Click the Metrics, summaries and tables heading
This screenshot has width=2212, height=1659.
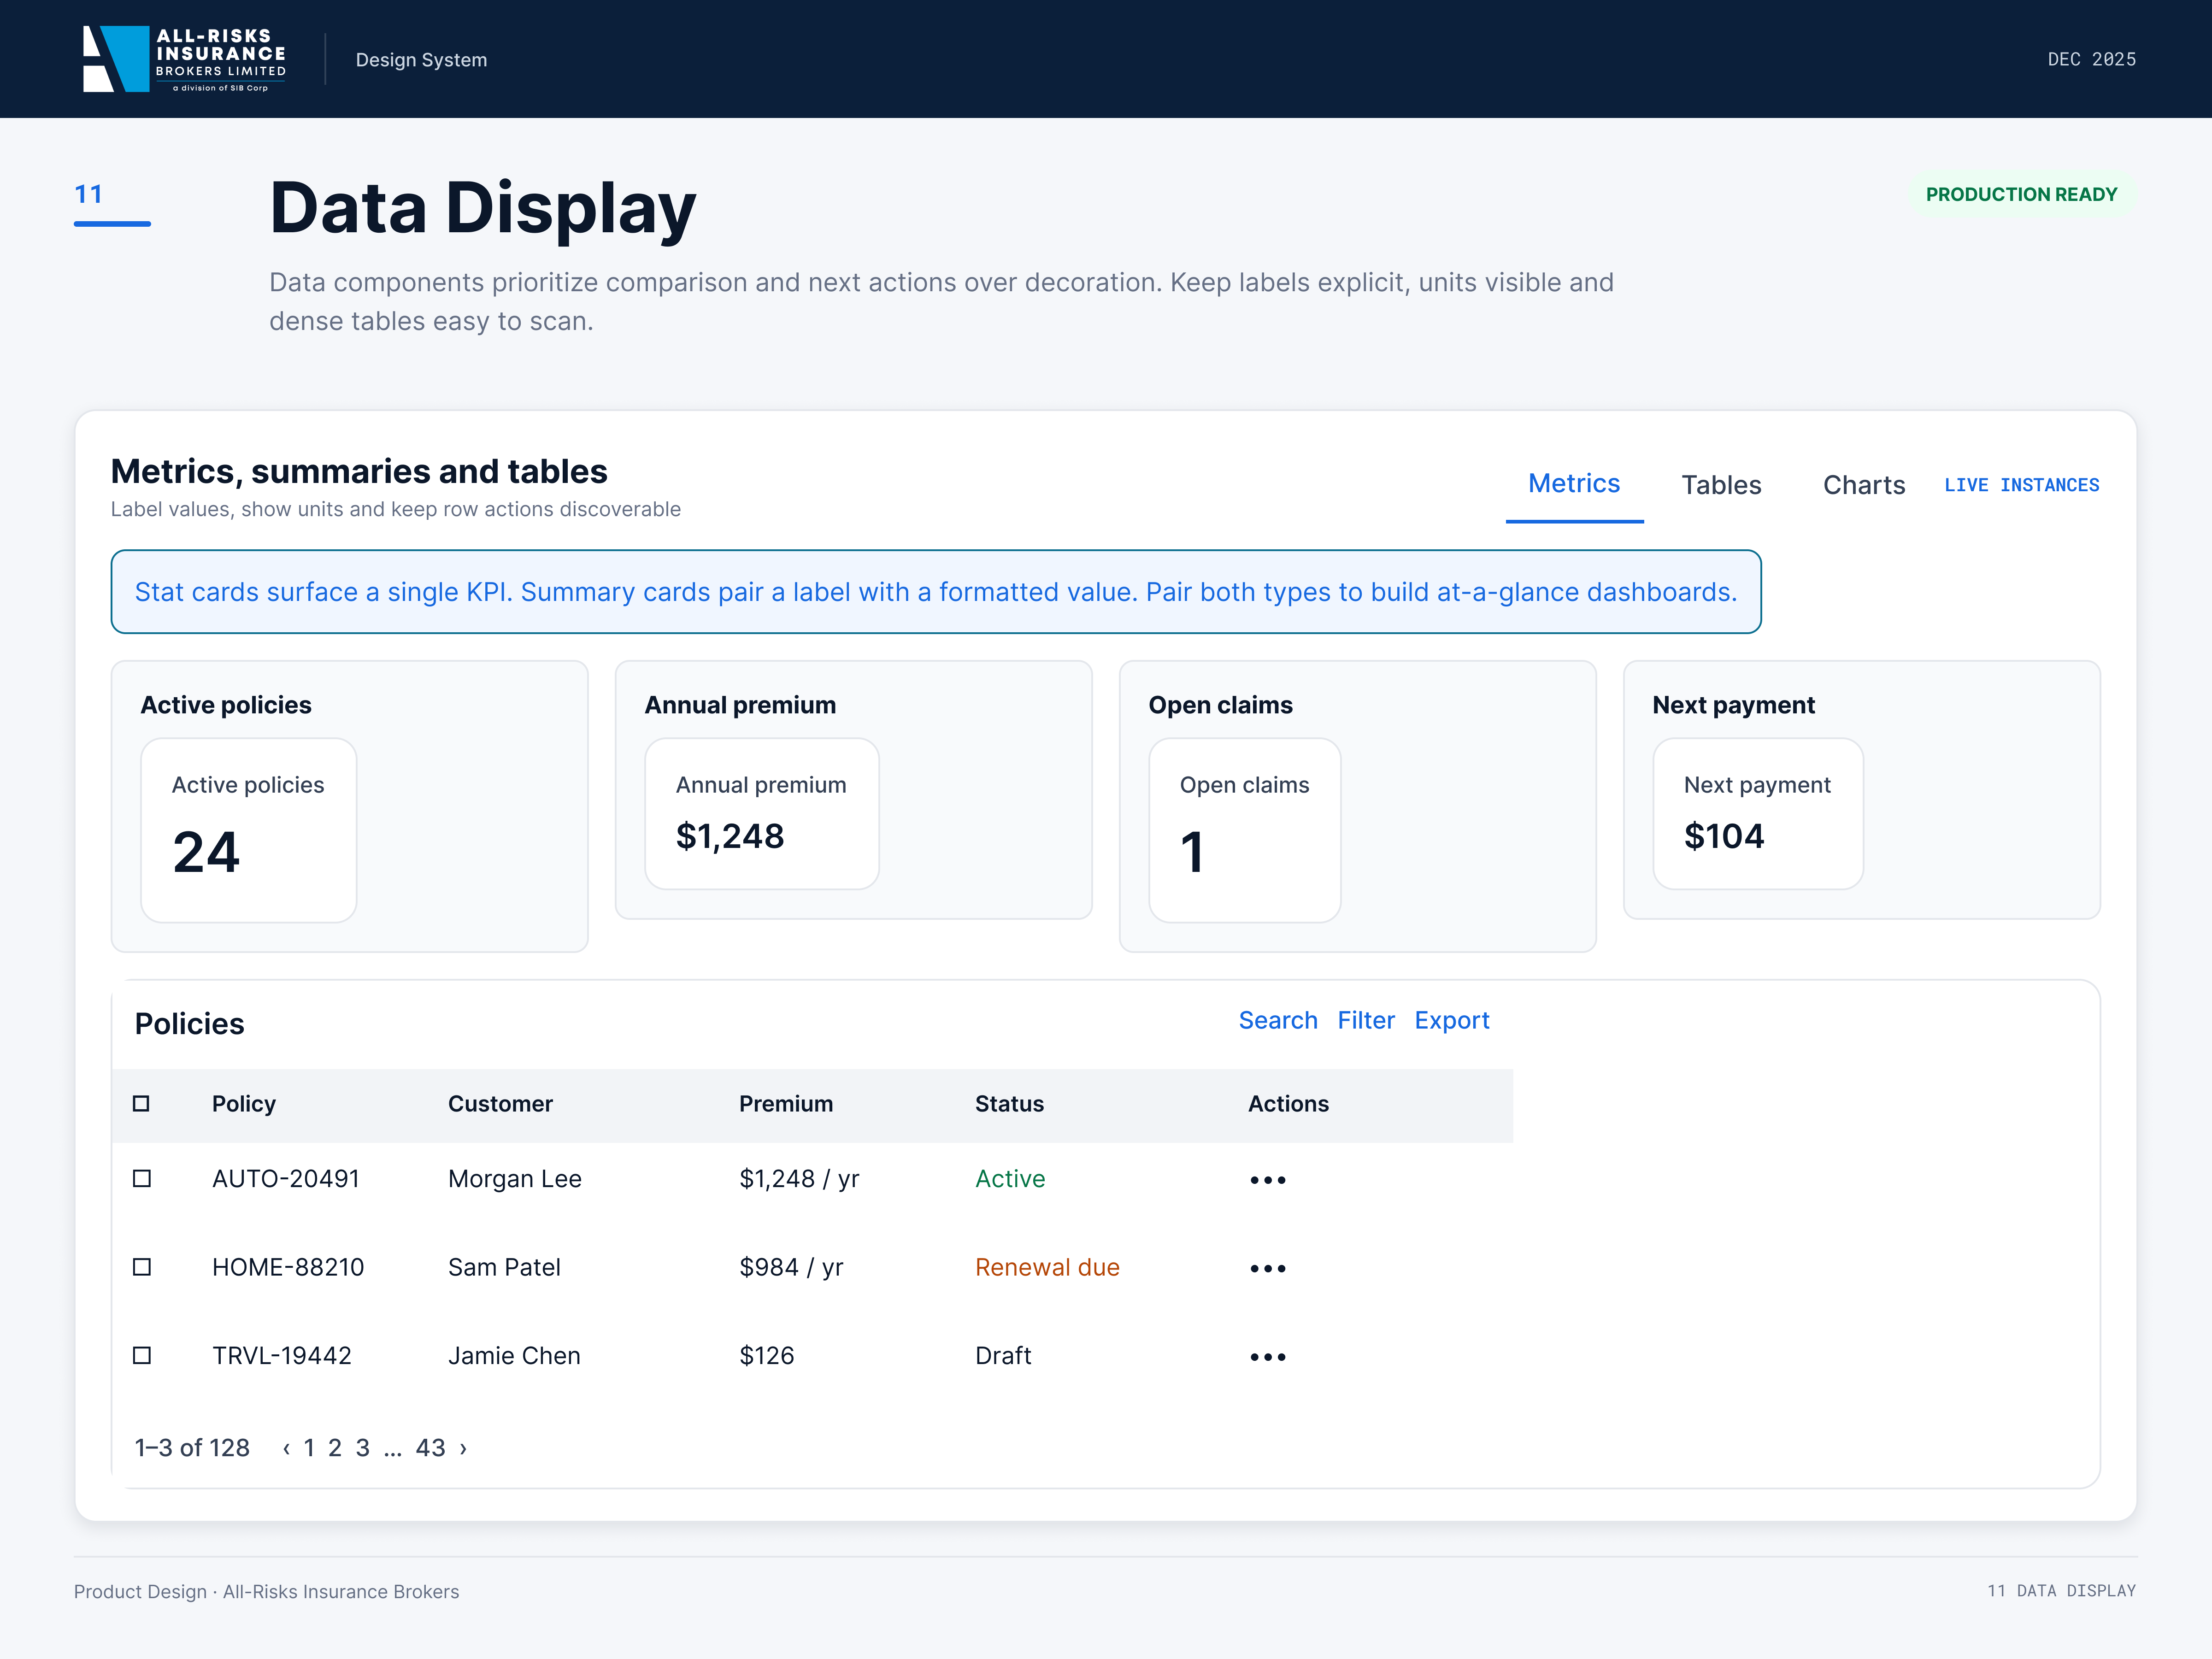click(x=359, y=471)
